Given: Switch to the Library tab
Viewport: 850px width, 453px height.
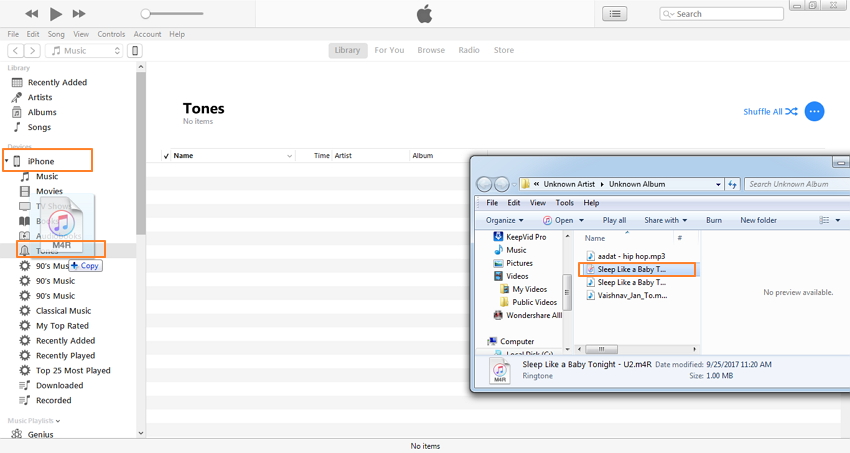Looking at the screenshot, I should tap(347, 50).
